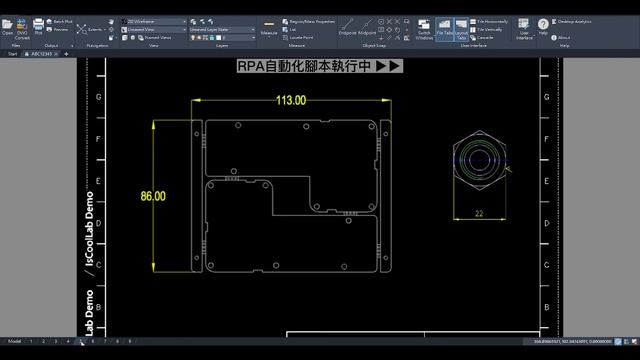Switch to layout tab 7
Viewport: 640px width, 360px height.
(105, 341)
